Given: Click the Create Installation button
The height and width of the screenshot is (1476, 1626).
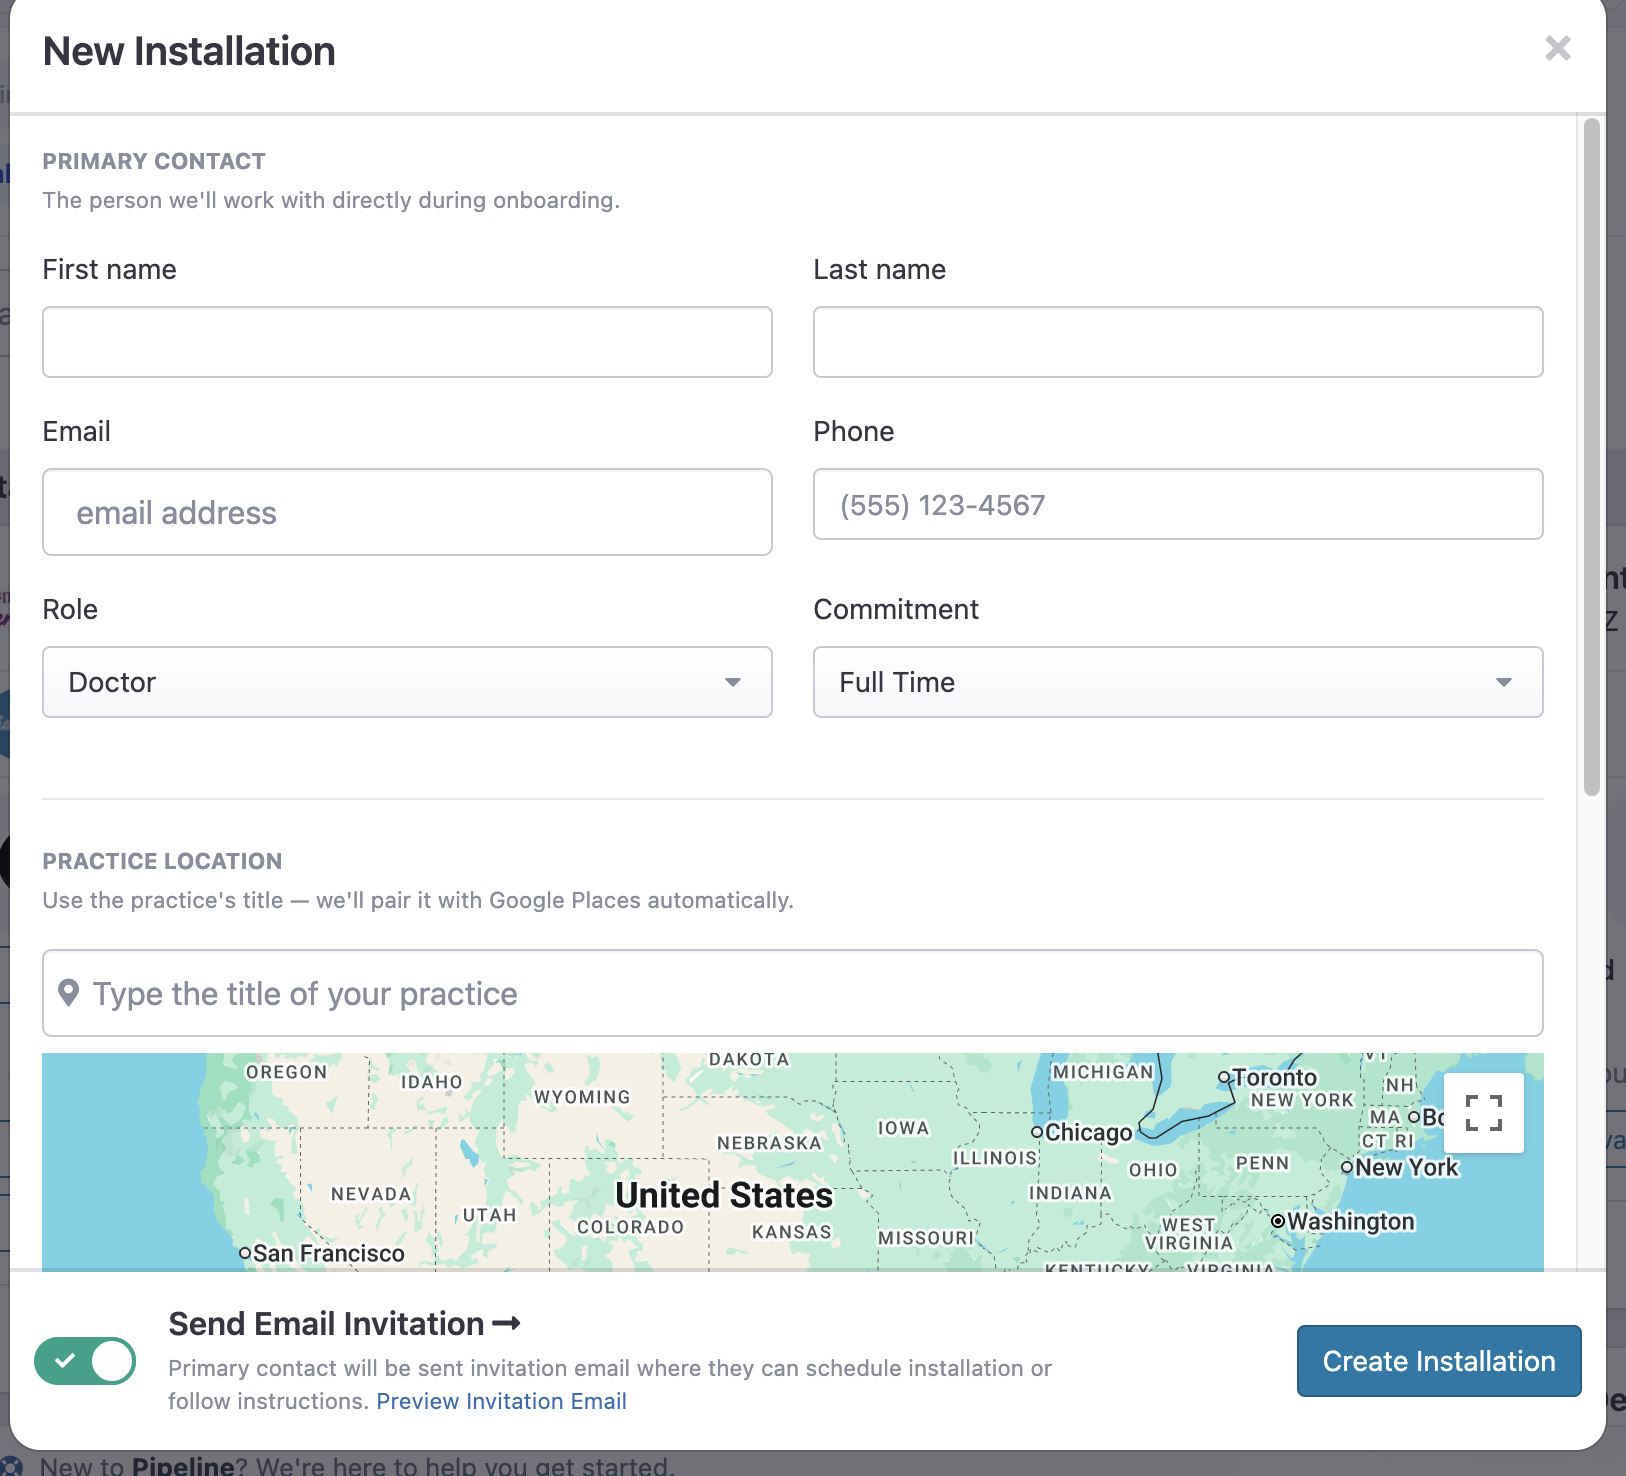Looking at the screenshot, I should [x=1439, y=1361].
